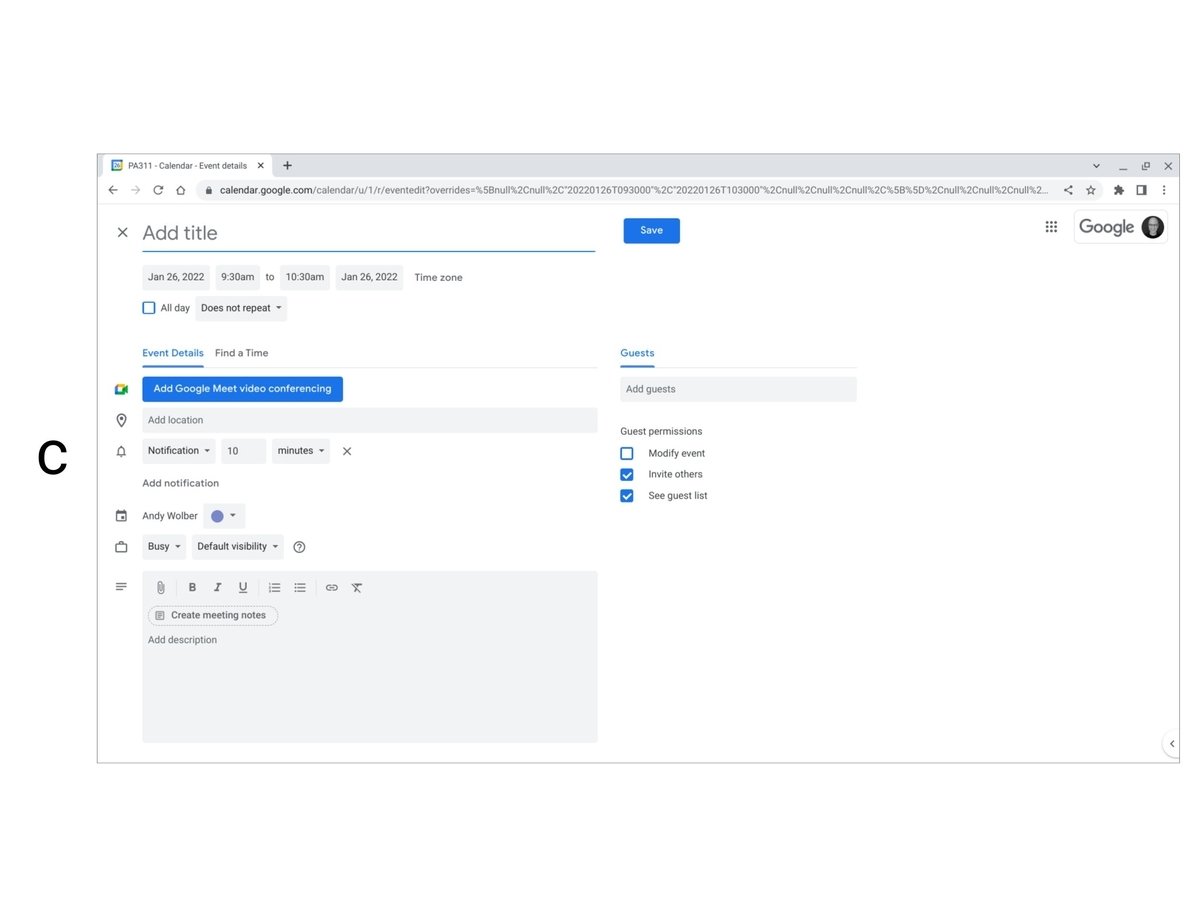Click the remove formatting icon
This screenshot has height=900, width=1200.
[357, 588]
